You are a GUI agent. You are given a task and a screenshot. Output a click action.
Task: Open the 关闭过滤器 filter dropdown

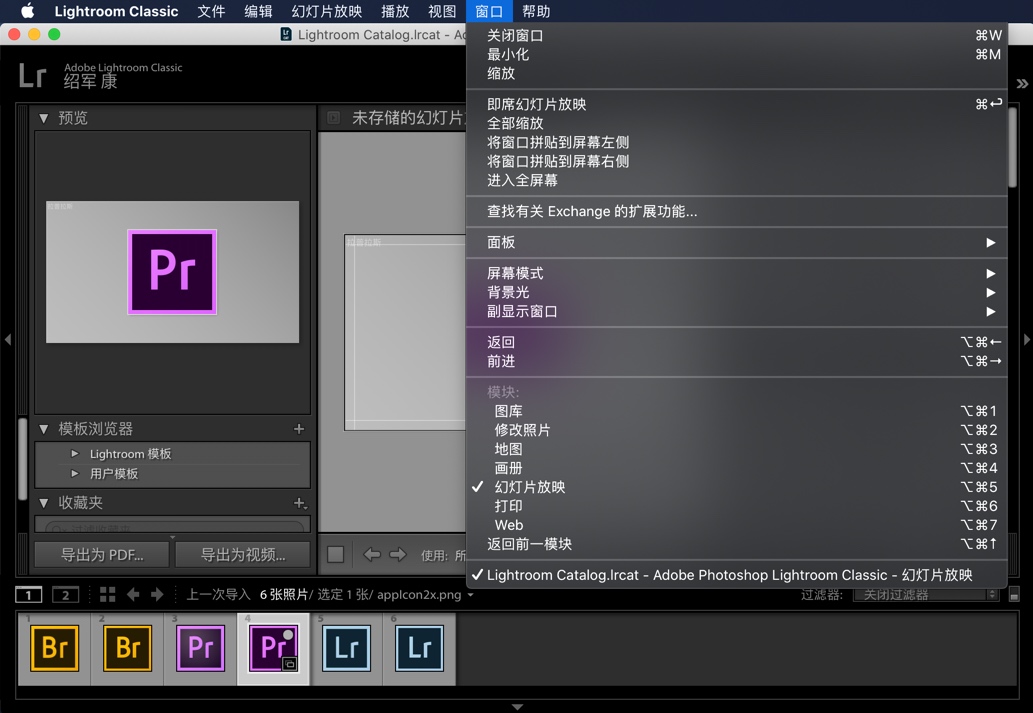(x=925, y=594)
